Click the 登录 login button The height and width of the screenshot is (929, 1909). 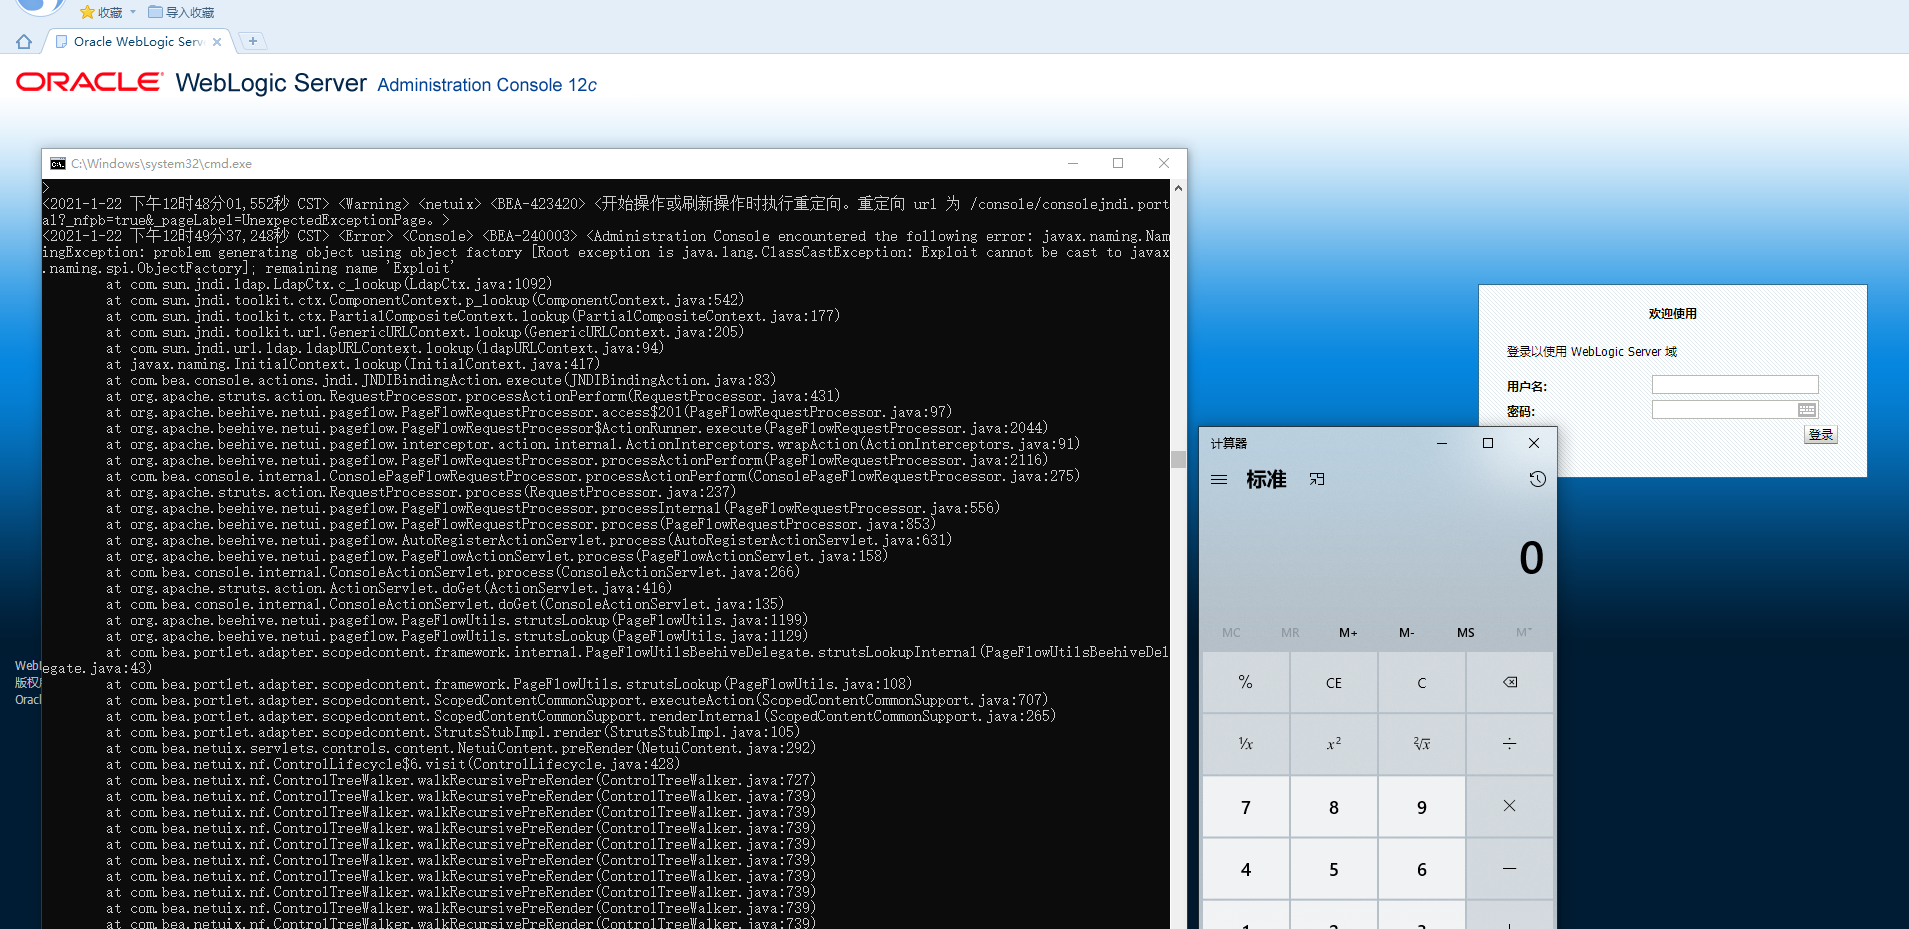(x=1821, y=435)
